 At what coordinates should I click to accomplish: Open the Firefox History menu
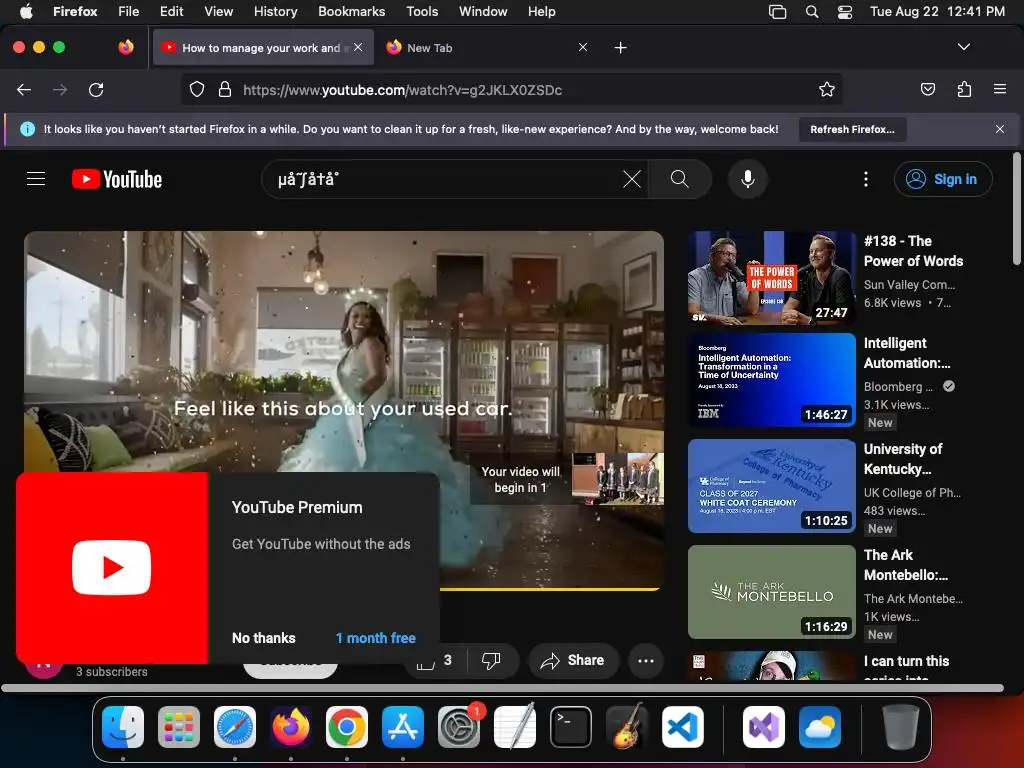(275, 11)
